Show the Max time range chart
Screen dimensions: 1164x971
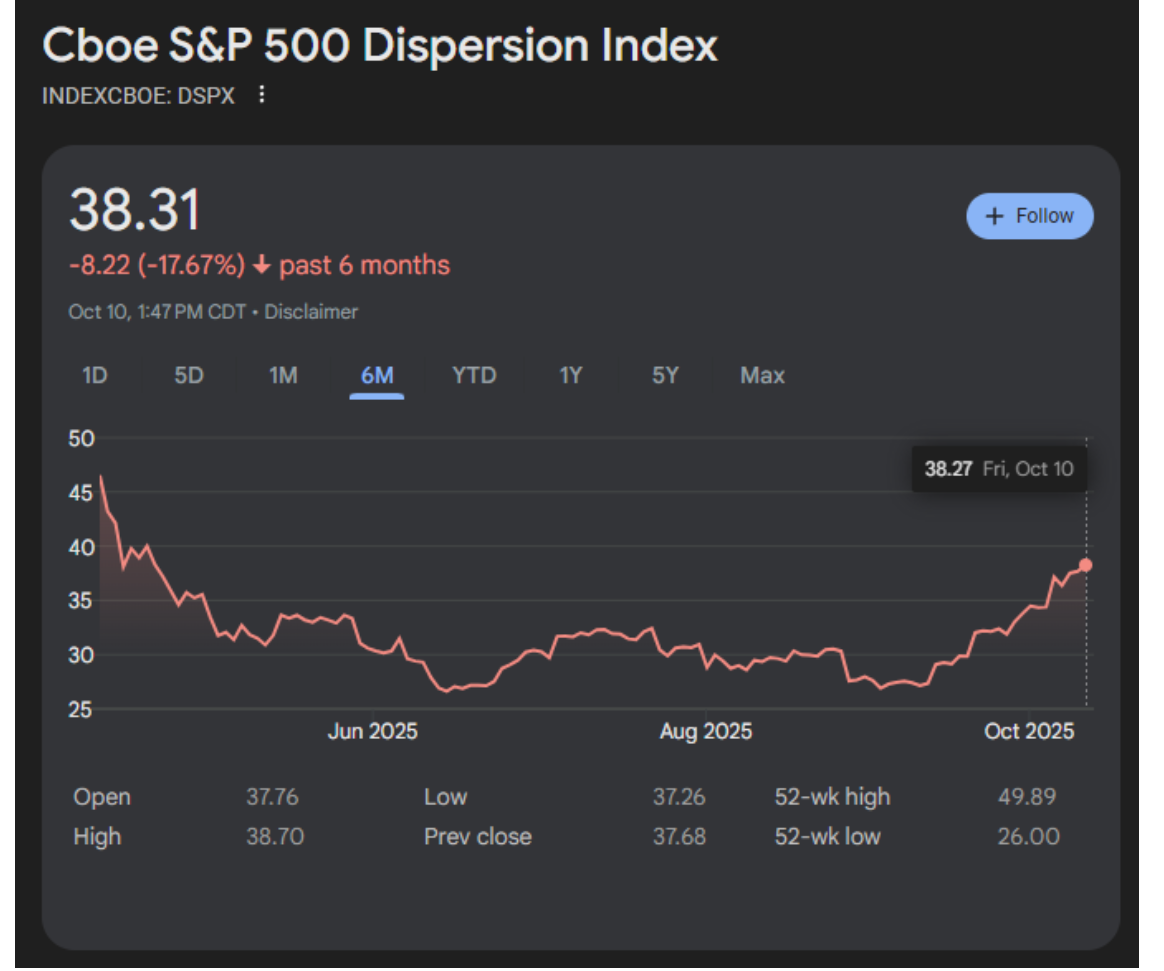tap(762, 376)
